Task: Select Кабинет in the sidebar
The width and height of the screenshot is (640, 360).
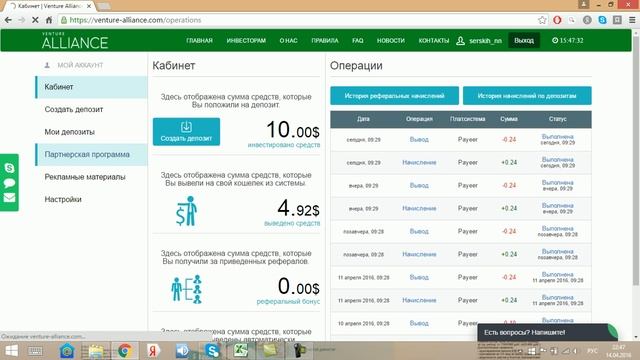Action: (x=91, y=87)
